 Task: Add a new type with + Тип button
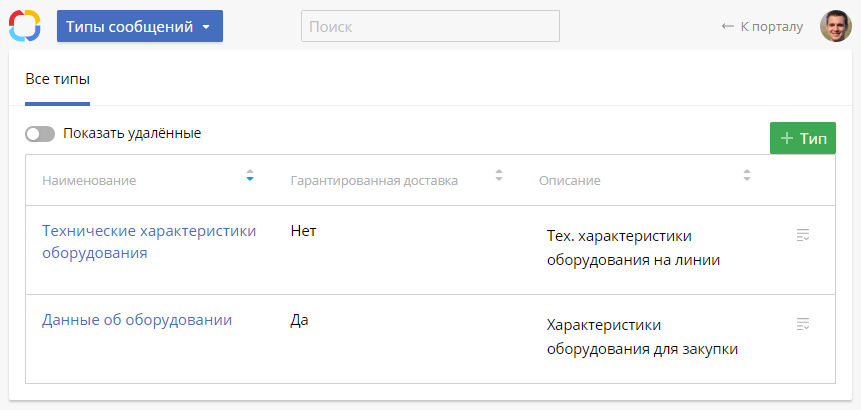pyautogui.click(x=803, y=138)
